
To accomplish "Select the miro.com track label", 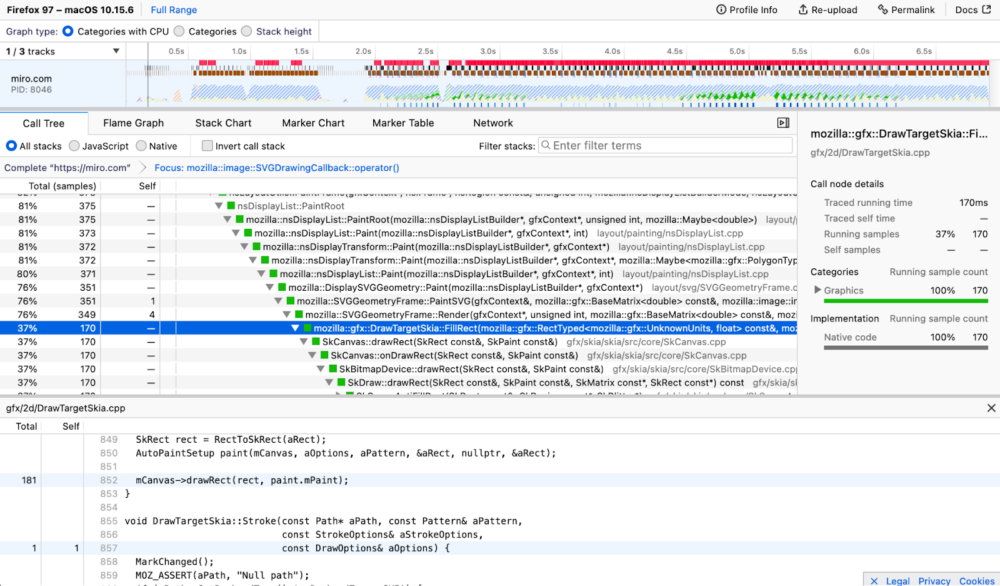I will pos(31,78).
